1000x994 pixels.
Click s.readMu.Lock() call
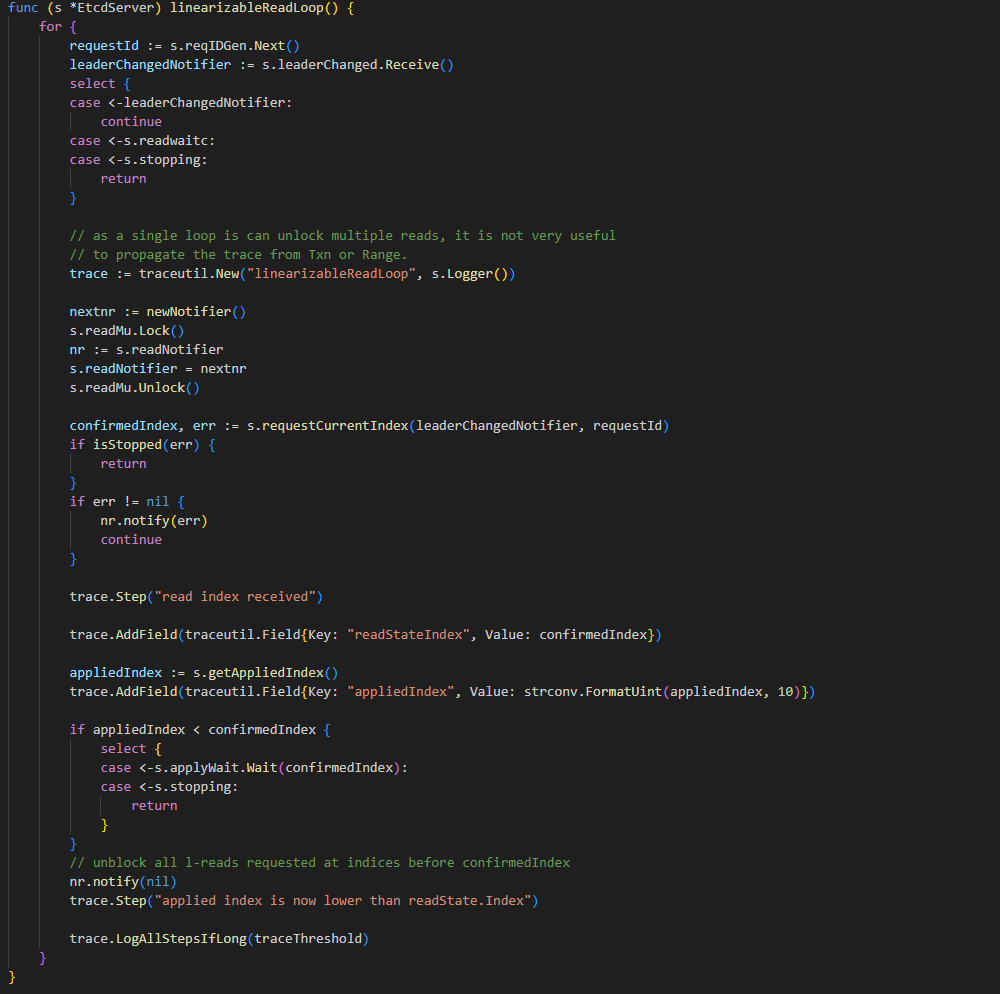tap(127, 331)
